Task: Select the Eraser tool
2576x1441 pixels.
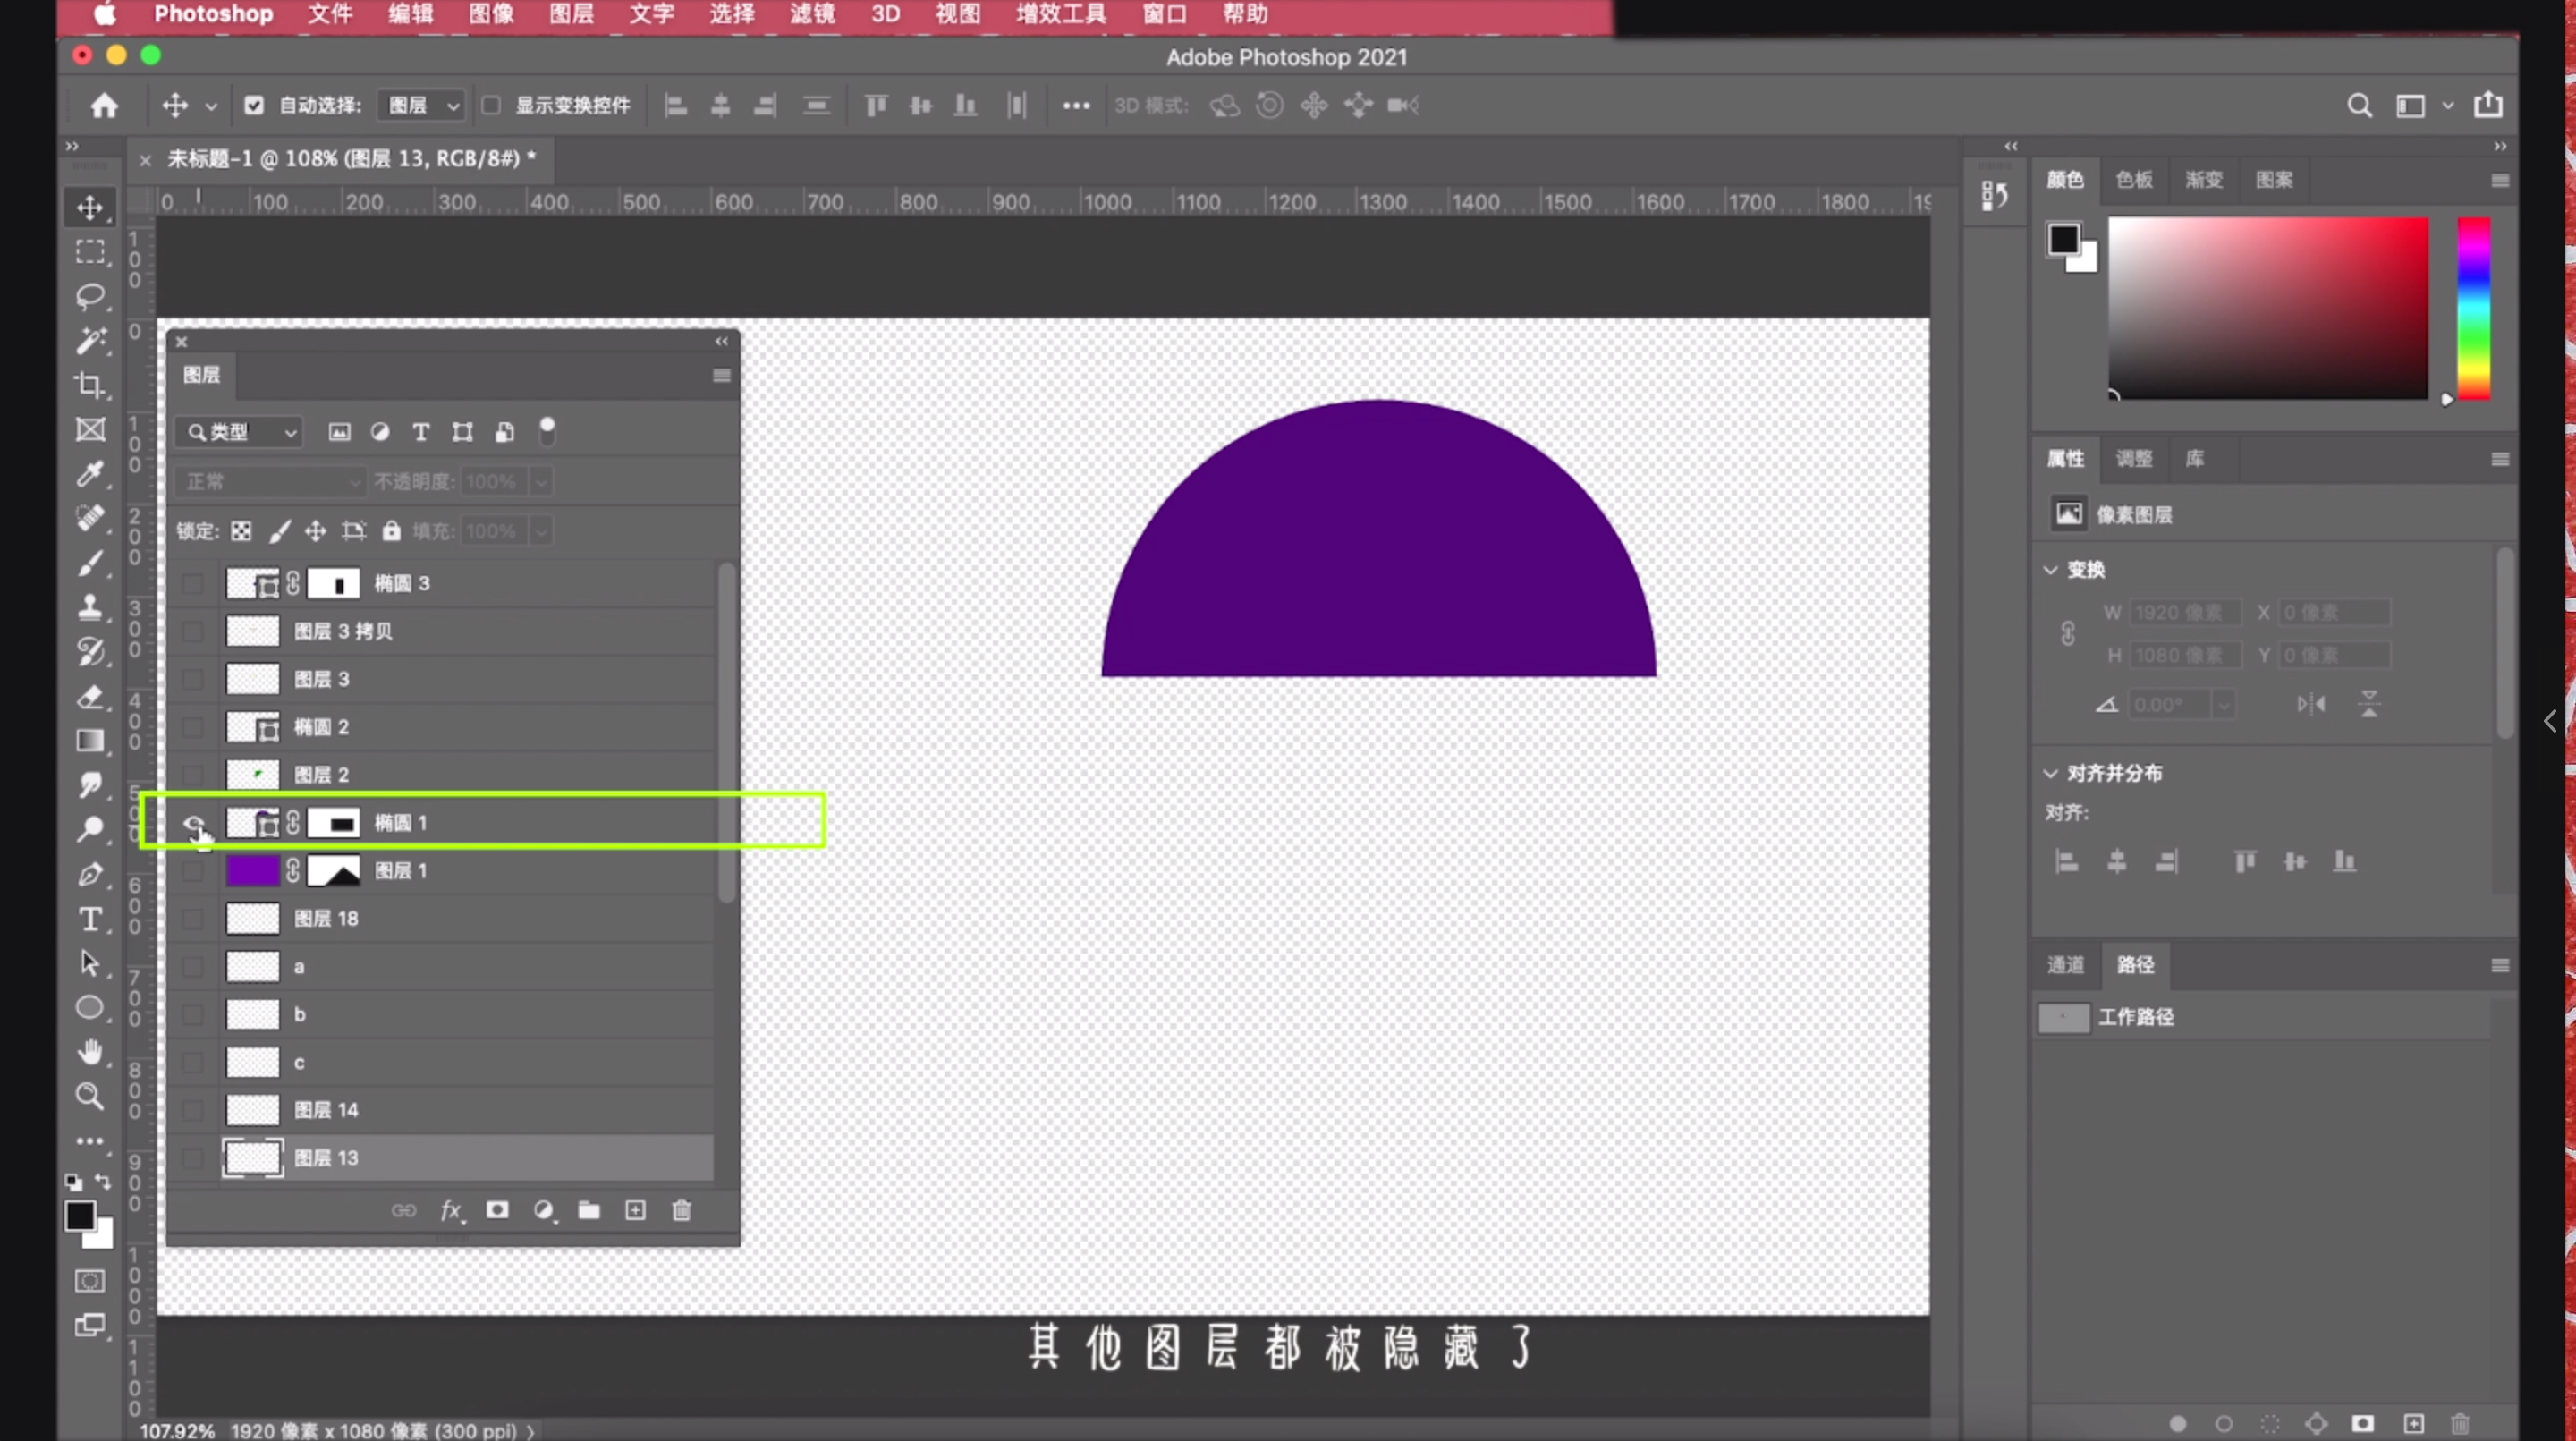Action: 90,697
